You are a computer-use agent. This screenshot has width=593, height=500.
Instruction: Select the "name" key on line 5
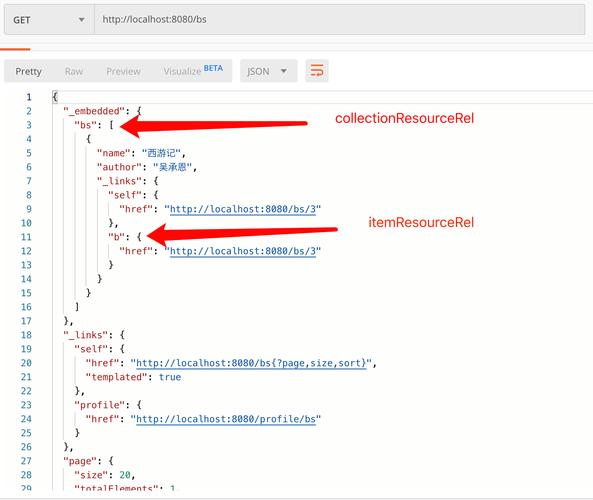click(x=114, y=153)
